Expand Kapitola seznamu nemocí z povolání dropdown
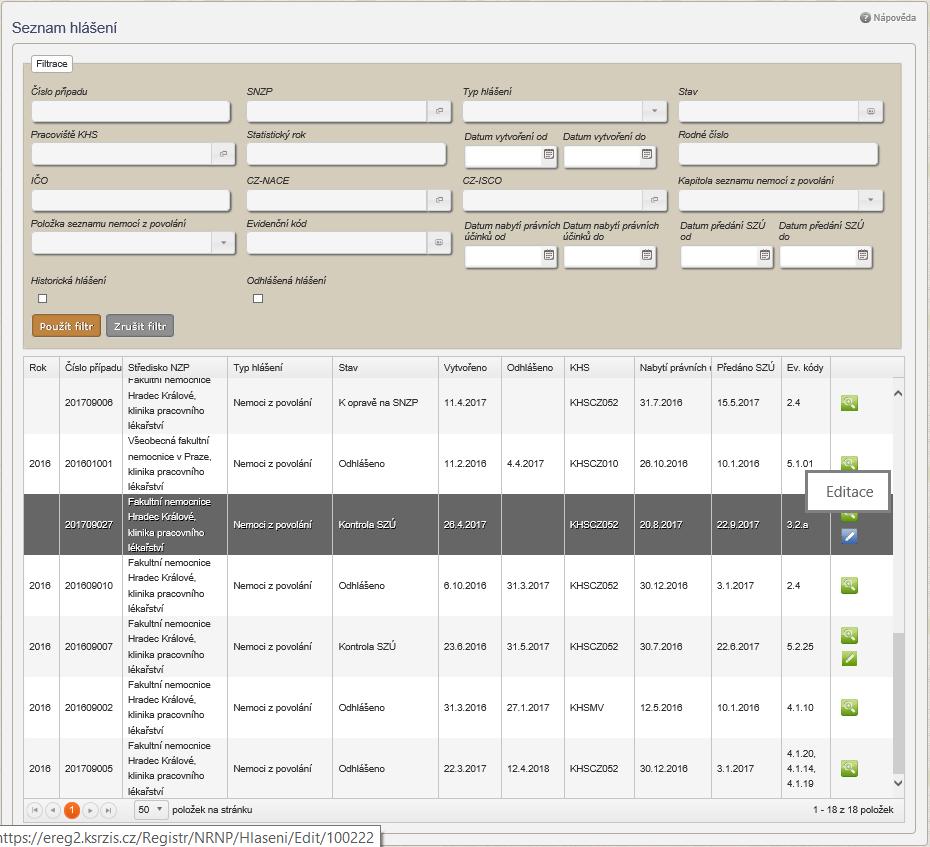This screenshot has width=930, height=847. click(x=871, y=200)
